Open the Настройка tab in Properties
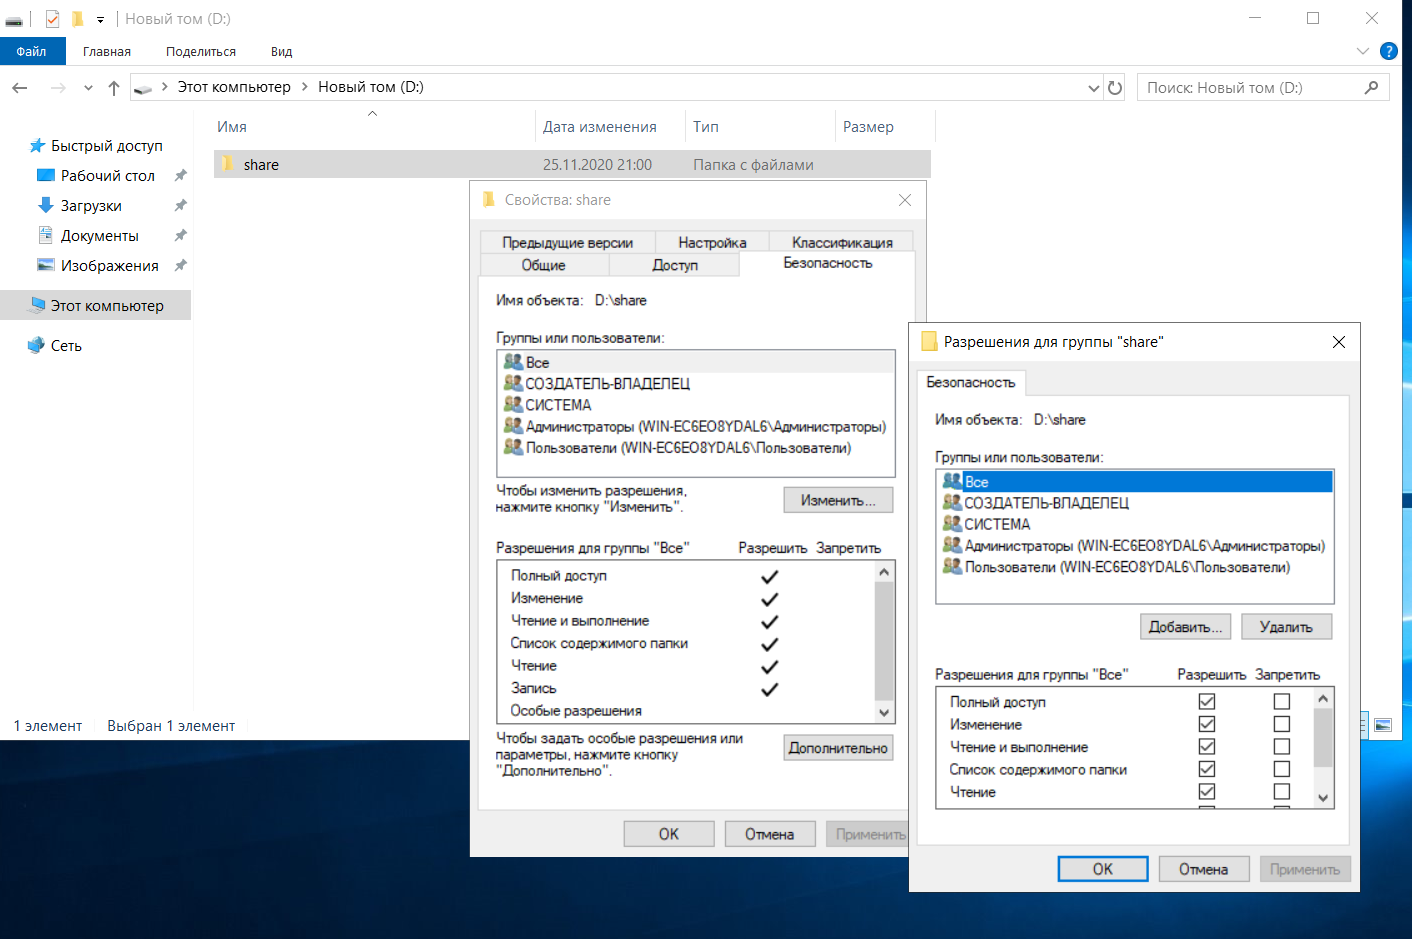This screenshot has width=1412, height=939. point(712,242)
